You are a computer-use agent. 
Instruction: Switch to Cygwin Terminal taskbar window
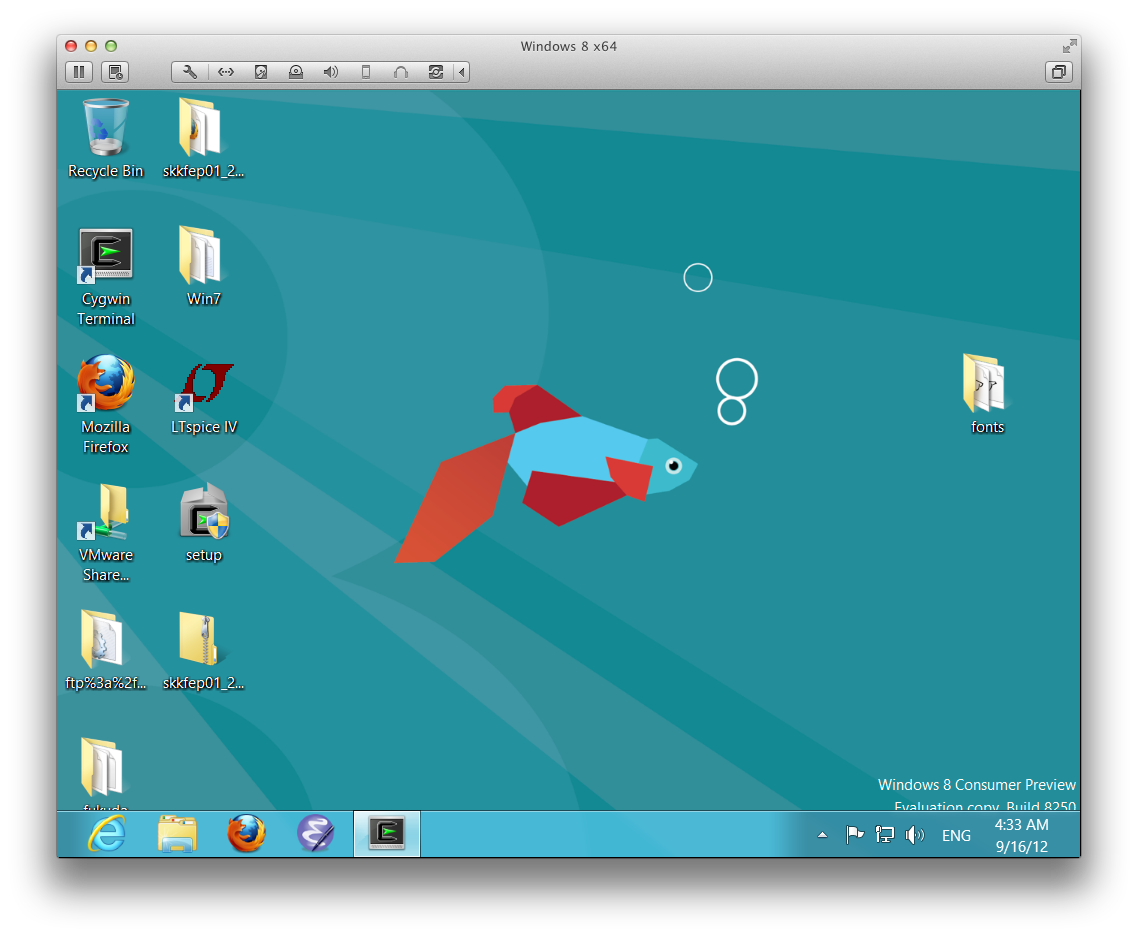[386, 834]
